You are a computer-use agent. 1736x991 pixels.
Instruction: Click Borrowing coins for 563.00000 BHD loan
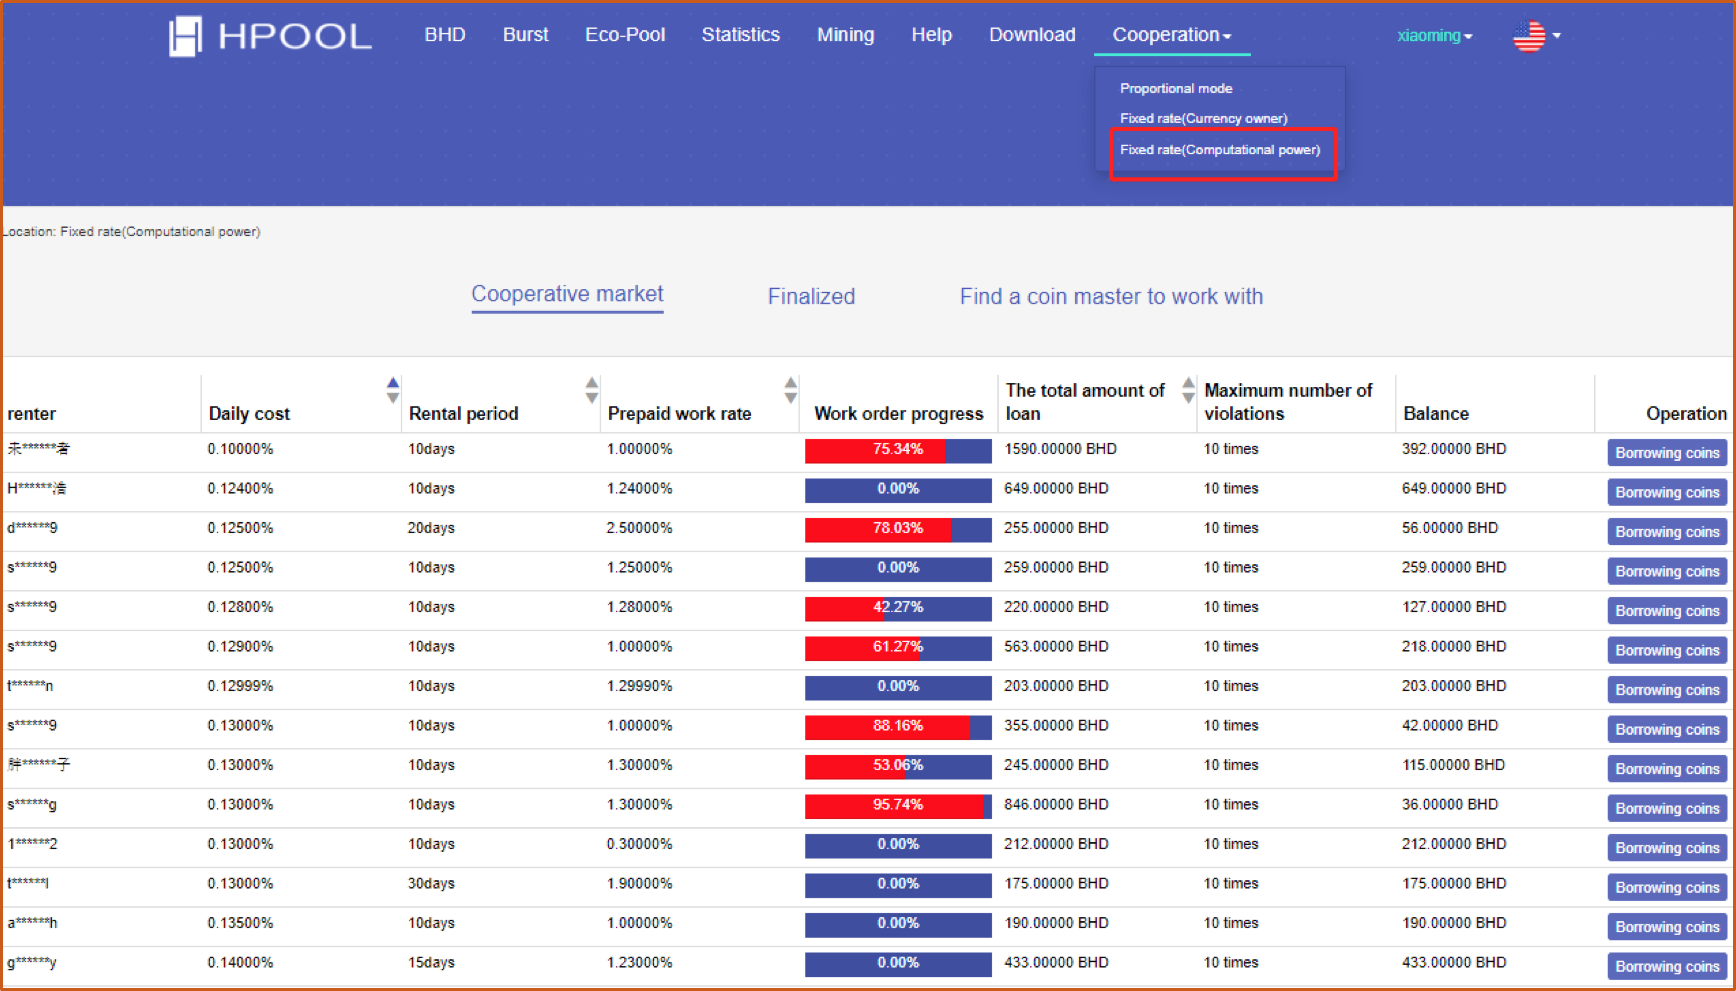coord(1667,650)
